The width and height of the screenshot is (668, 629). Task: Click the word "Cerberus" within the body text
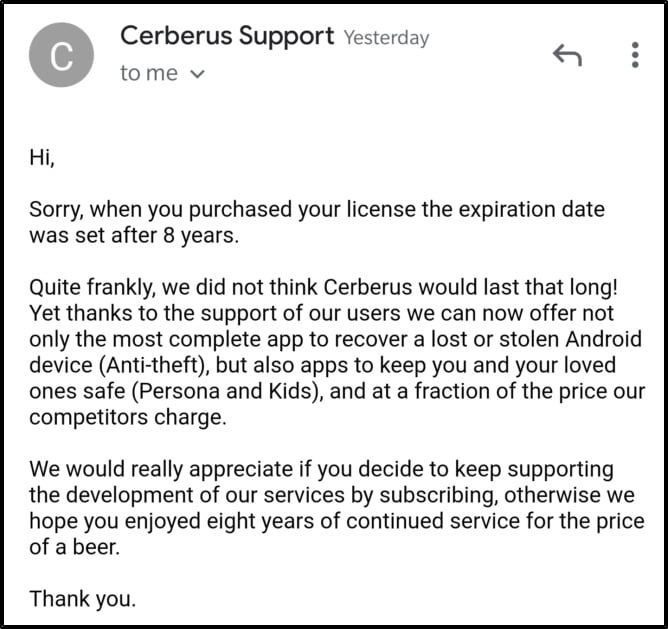[x=368, y=287]
